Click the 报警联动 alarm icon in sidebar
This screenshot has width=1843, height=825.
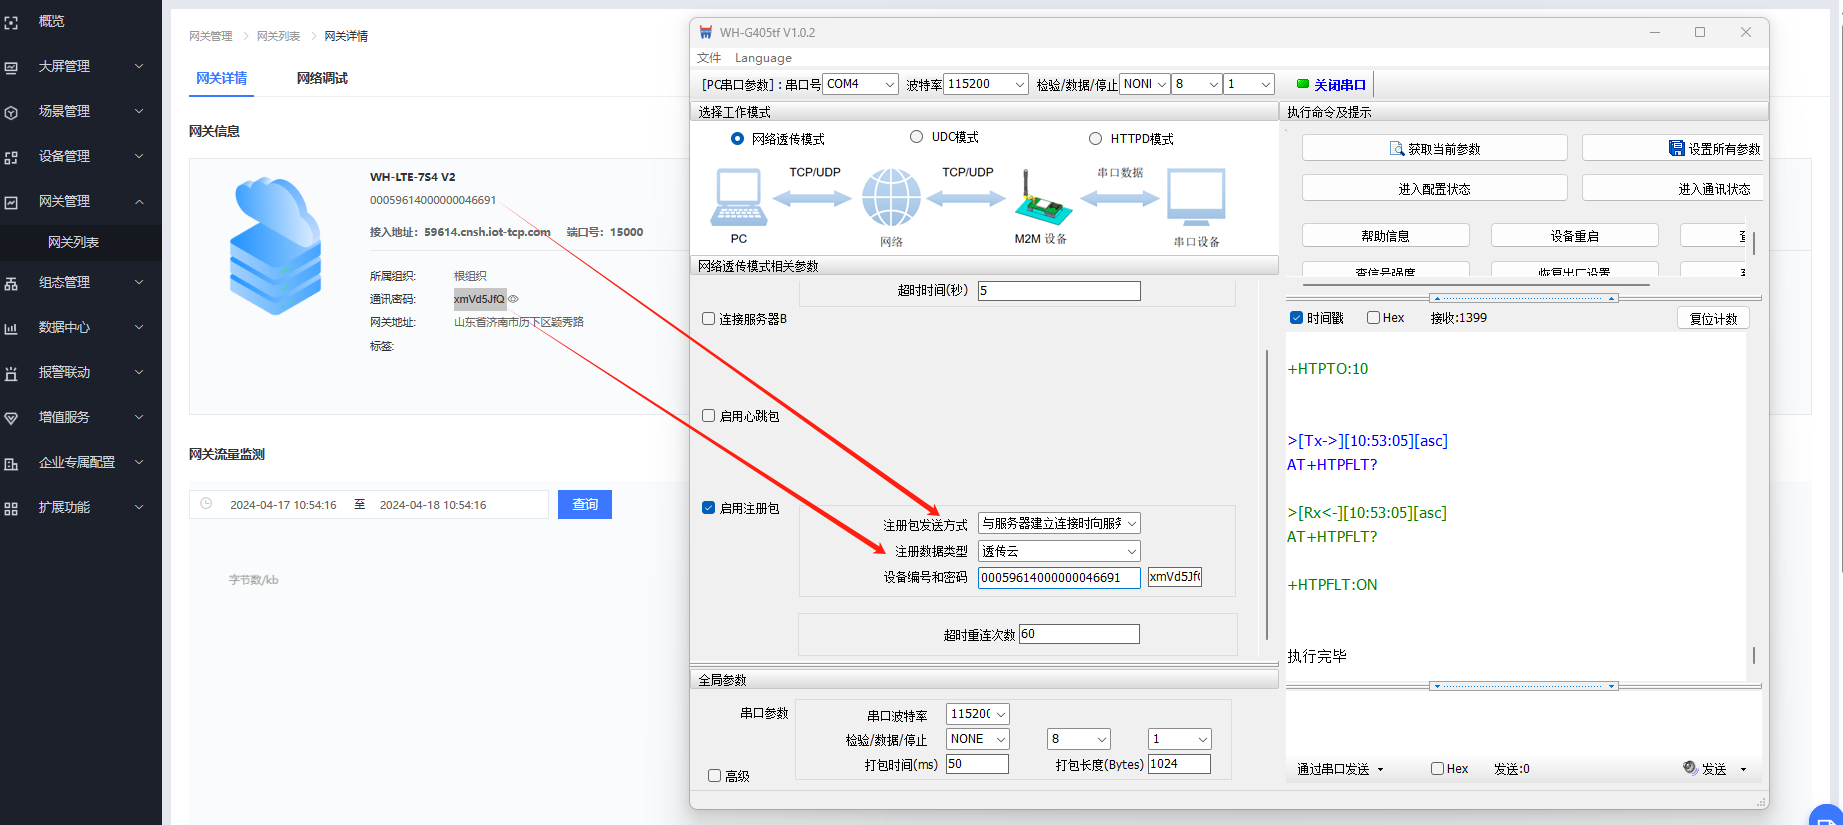[12, 373]
